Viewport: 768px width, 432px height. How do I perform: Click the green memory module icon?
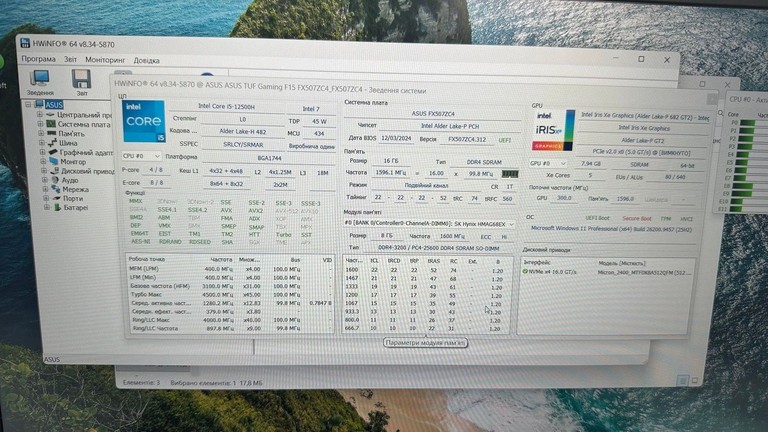click(509, 174)
